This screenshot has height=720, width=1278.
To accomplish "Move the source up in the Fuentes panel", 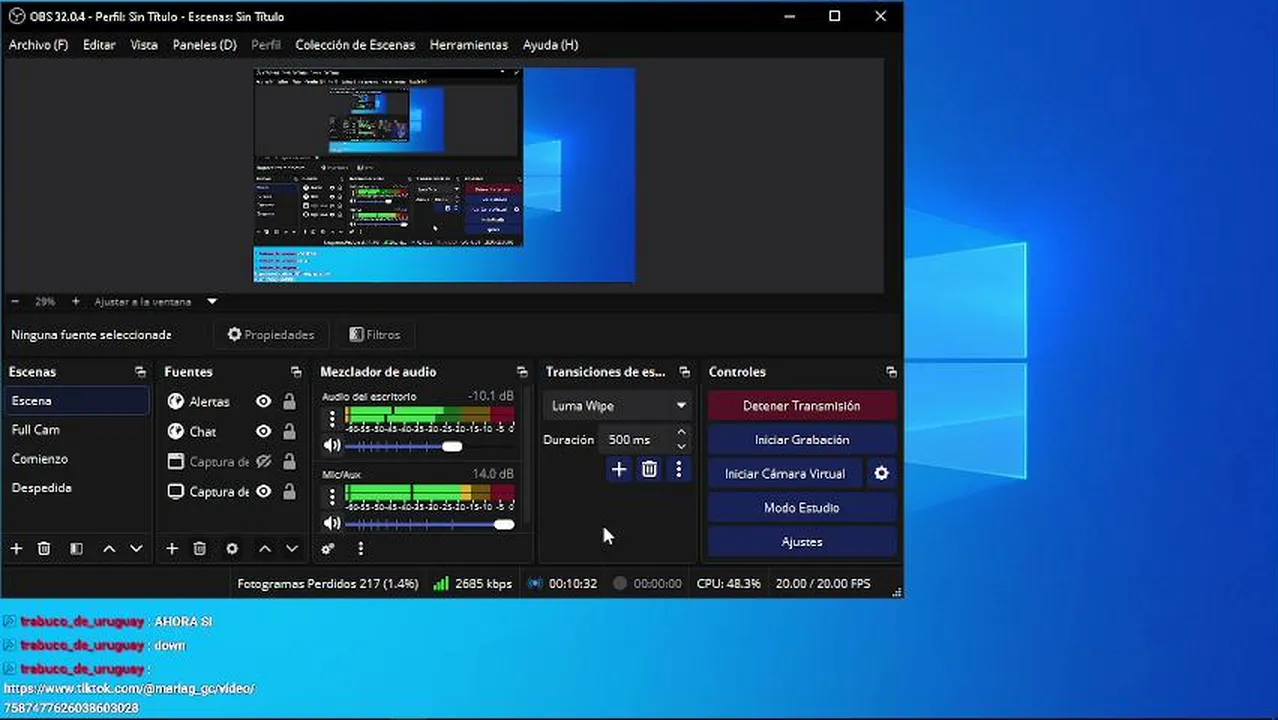I will pyautogui.click(x=265, y=549).
